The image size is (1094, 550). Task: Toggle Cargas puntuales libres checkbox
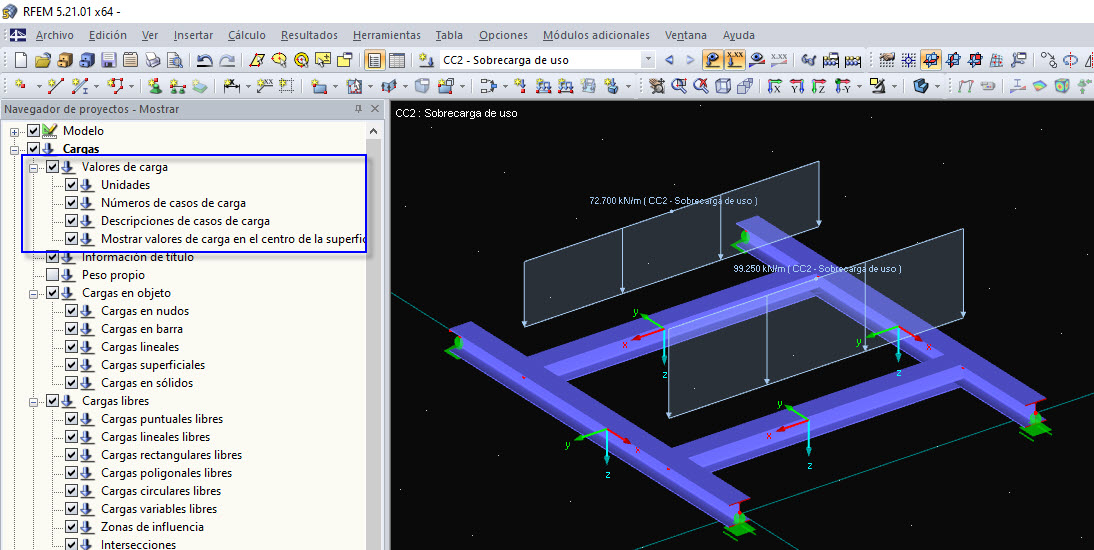click(71, 419)
